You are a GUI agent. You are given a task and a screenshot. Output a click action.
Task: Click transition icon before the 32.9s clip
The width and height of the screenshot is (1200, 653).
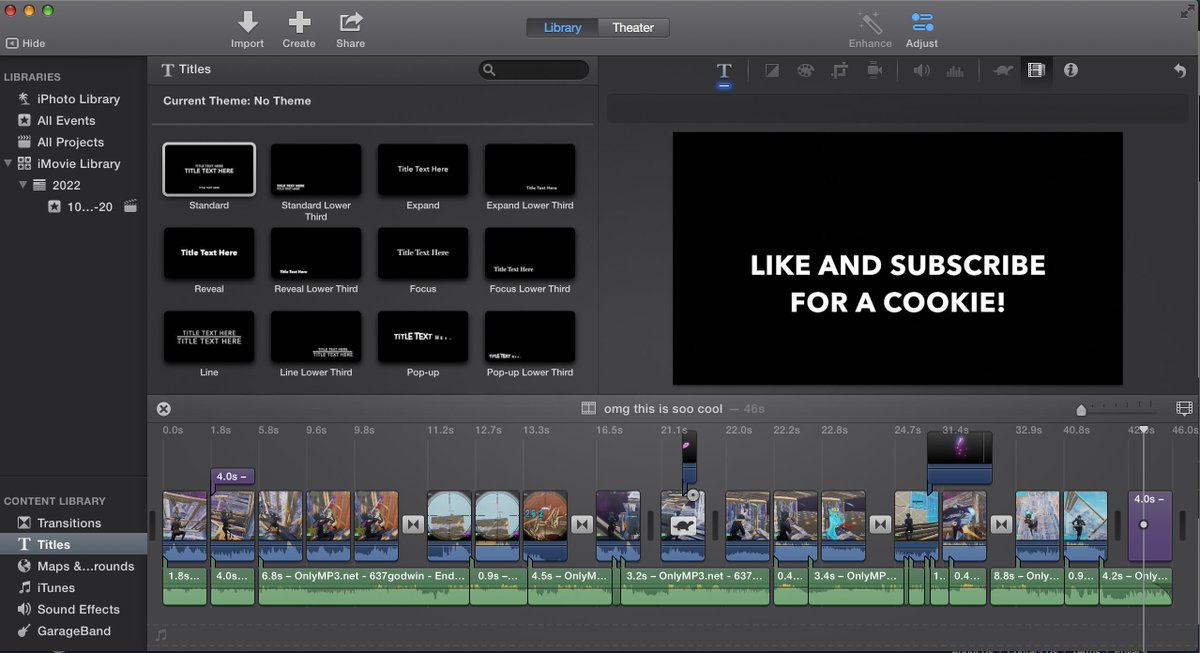pos(1001,524)
